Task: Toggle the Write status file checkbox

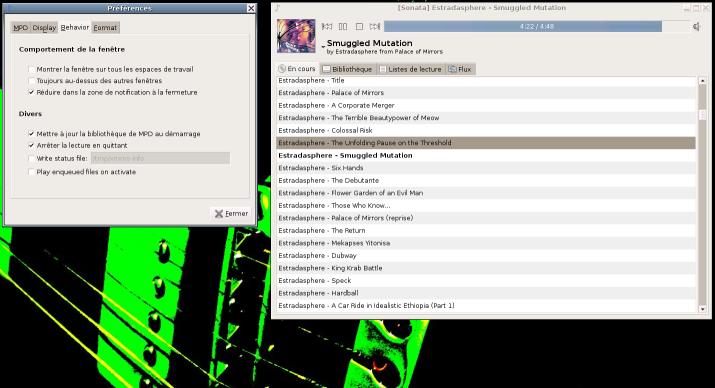Action: (31, 159)
